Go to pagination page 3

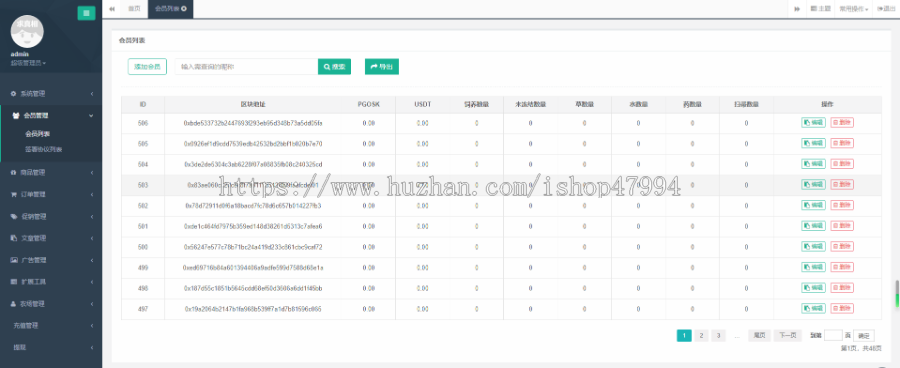(x=718, y=336)
